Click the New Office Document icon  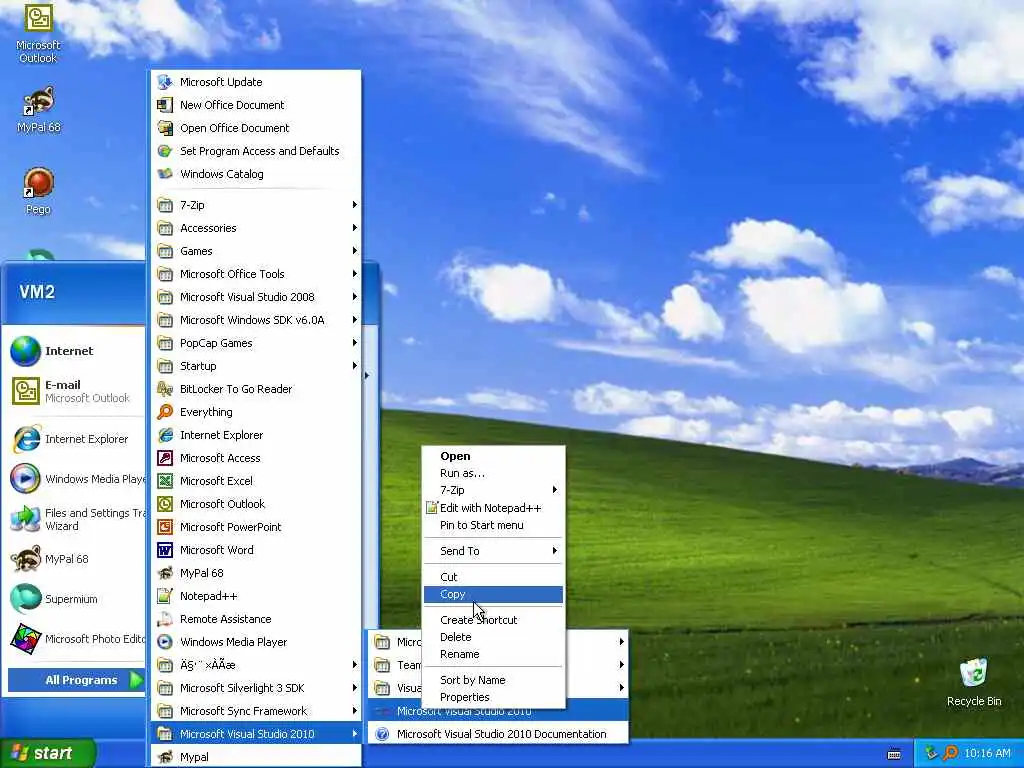tap(165, 104)
